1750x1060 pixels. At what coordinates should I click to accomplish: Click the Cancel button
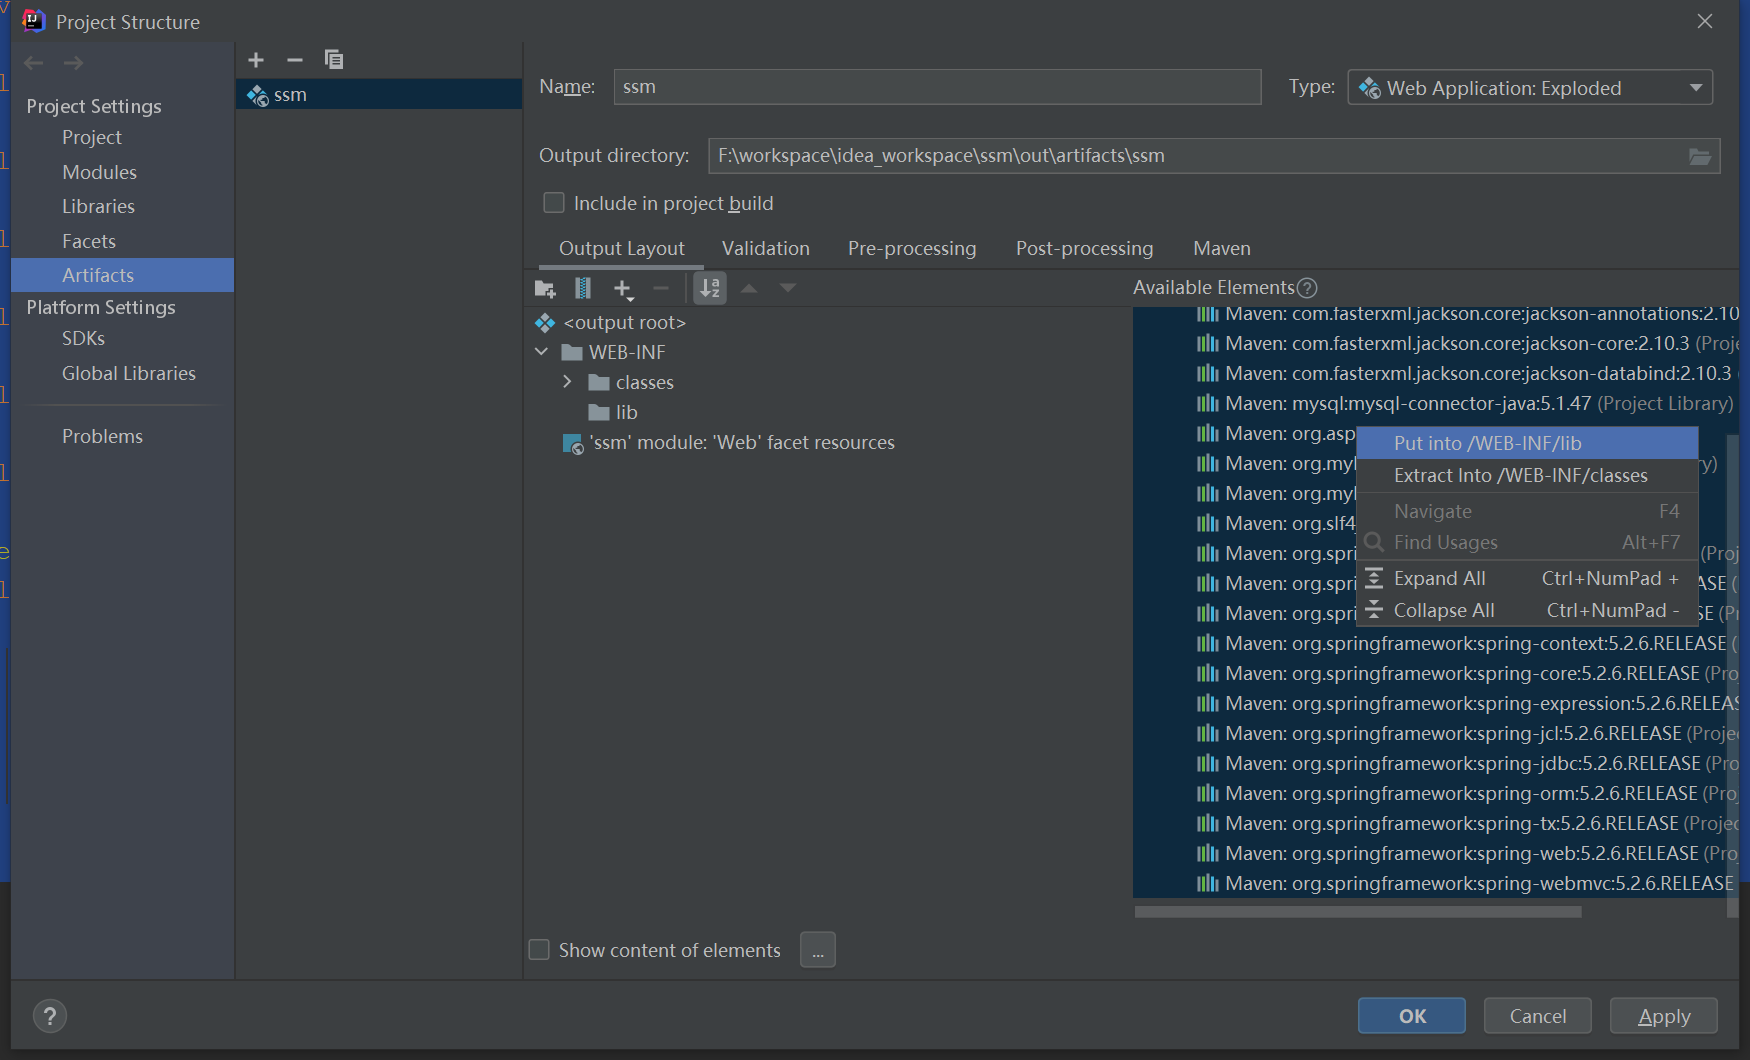coord(1538,1016)
